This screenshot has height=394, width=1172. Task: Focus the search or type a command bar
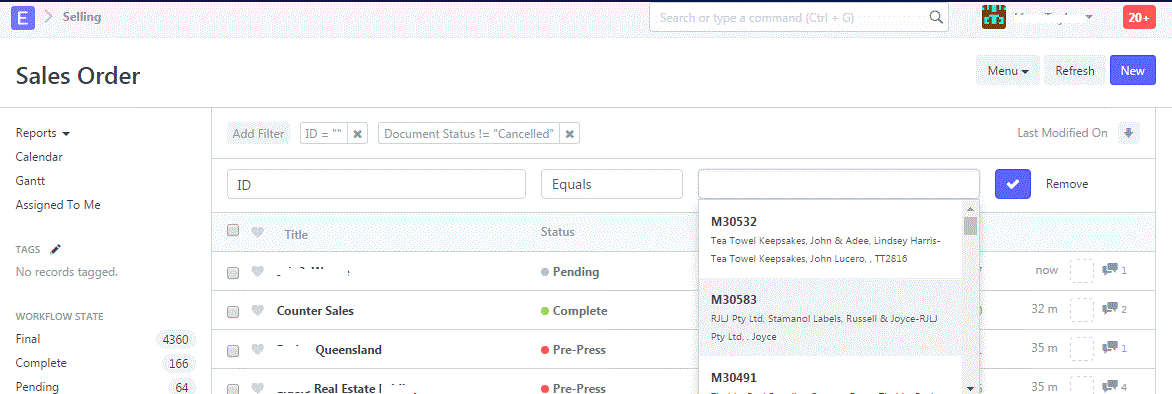[798, 17]
